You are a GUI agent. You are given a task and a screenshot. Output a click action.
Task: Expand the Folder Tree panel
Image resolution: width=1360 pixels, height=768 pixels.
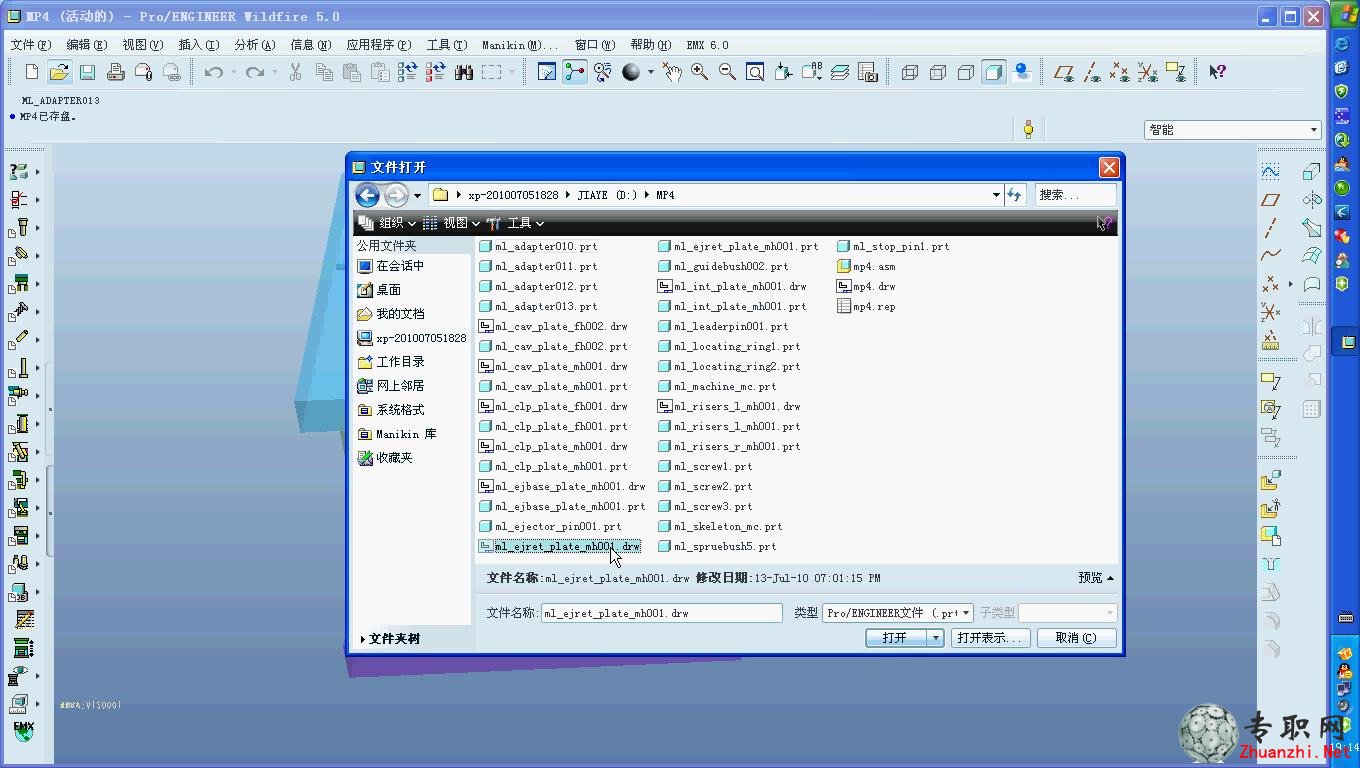pos(390,639)
